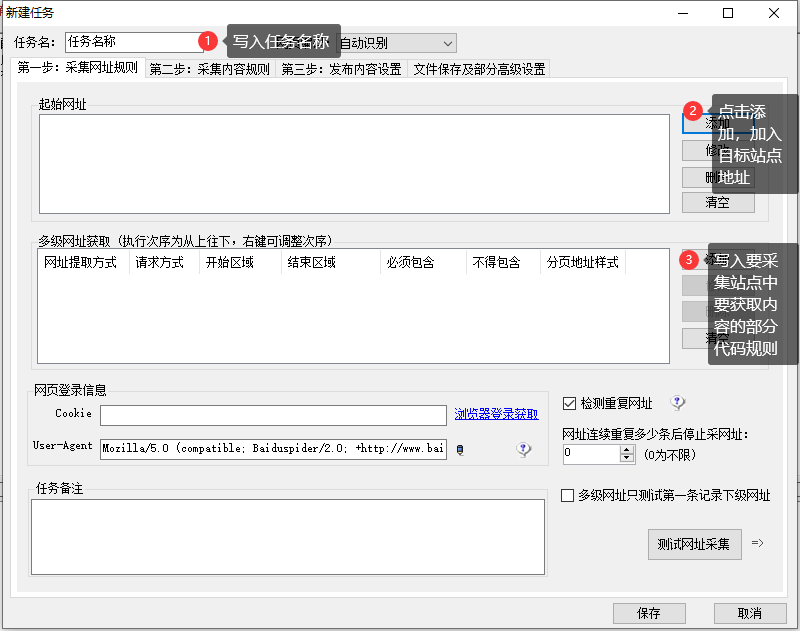
Task: Click help icon next to User-Agent field
Action: (523, 449)
